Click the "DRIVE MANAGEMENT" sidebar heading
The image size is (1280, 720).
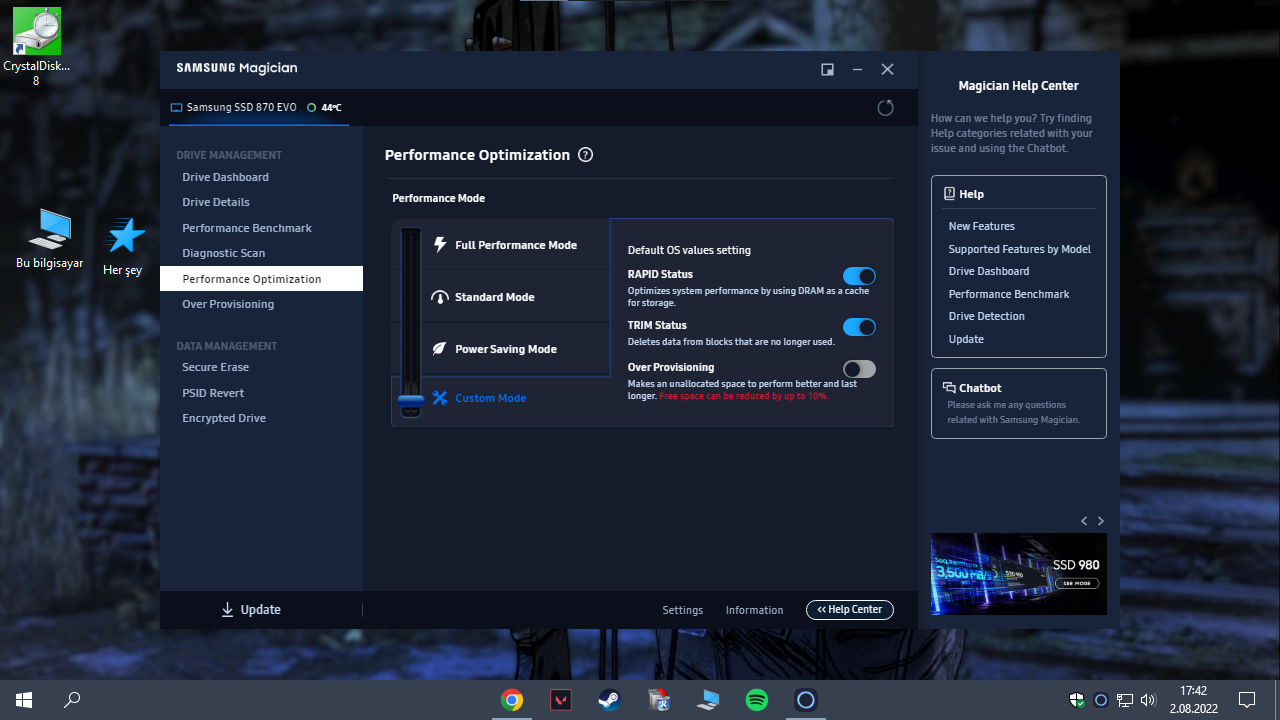[229, 155]
